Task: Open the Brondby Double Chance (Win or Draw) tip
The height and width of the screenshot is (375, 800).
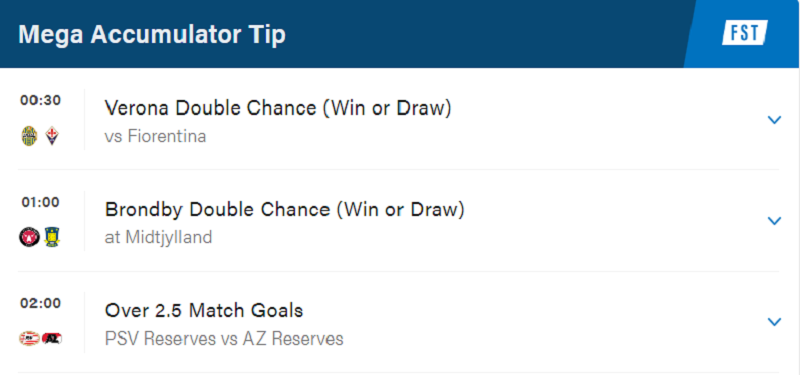Action: [x=285, y=210]
